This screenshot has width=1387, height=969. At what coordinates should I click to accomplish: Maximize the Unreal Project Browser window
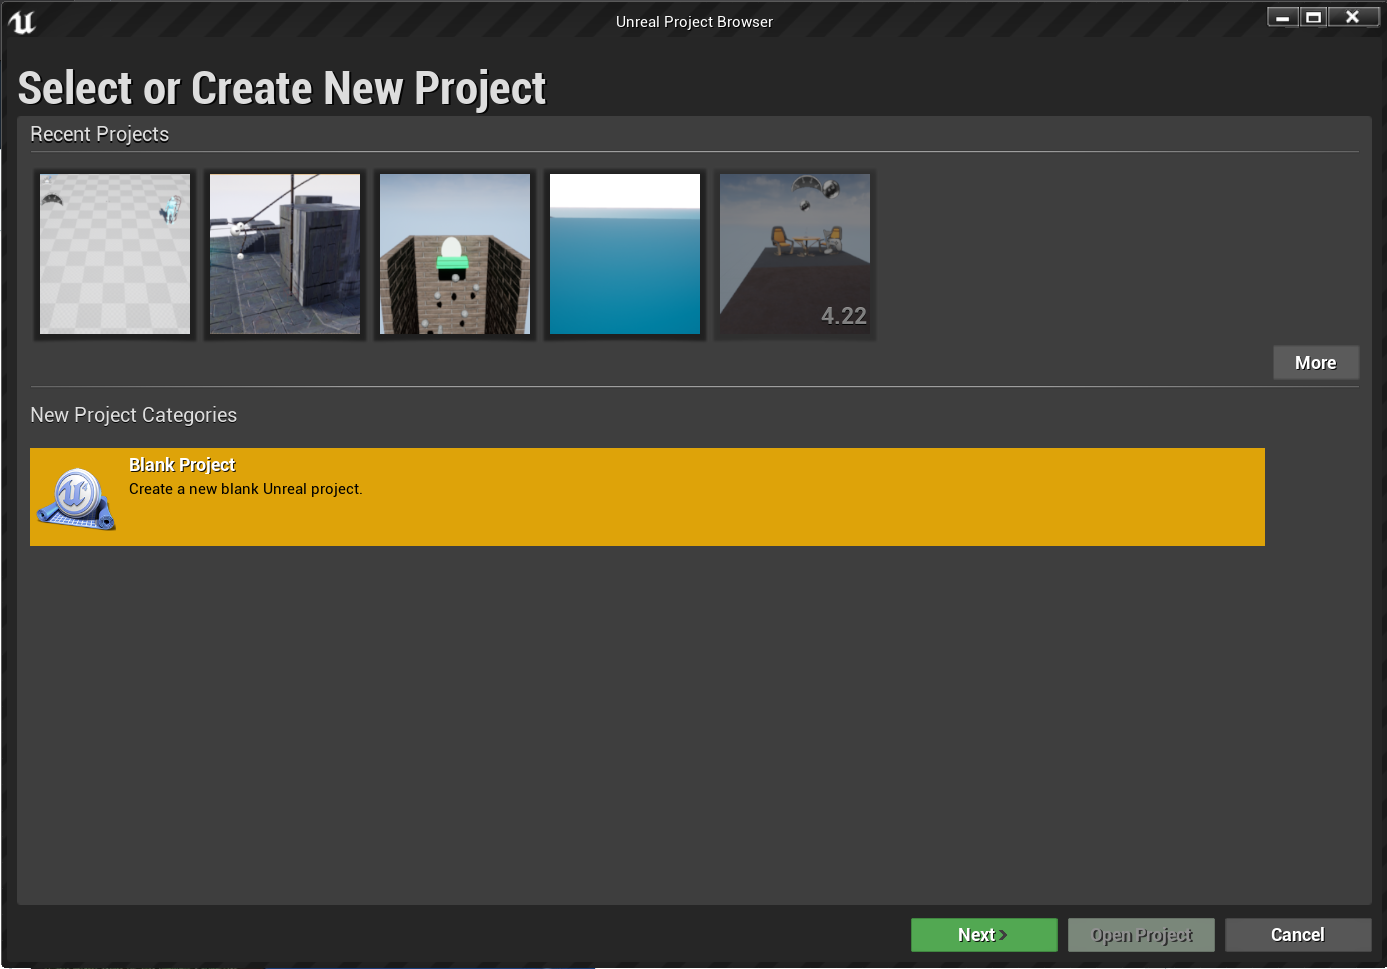[x=1314, y=17]
